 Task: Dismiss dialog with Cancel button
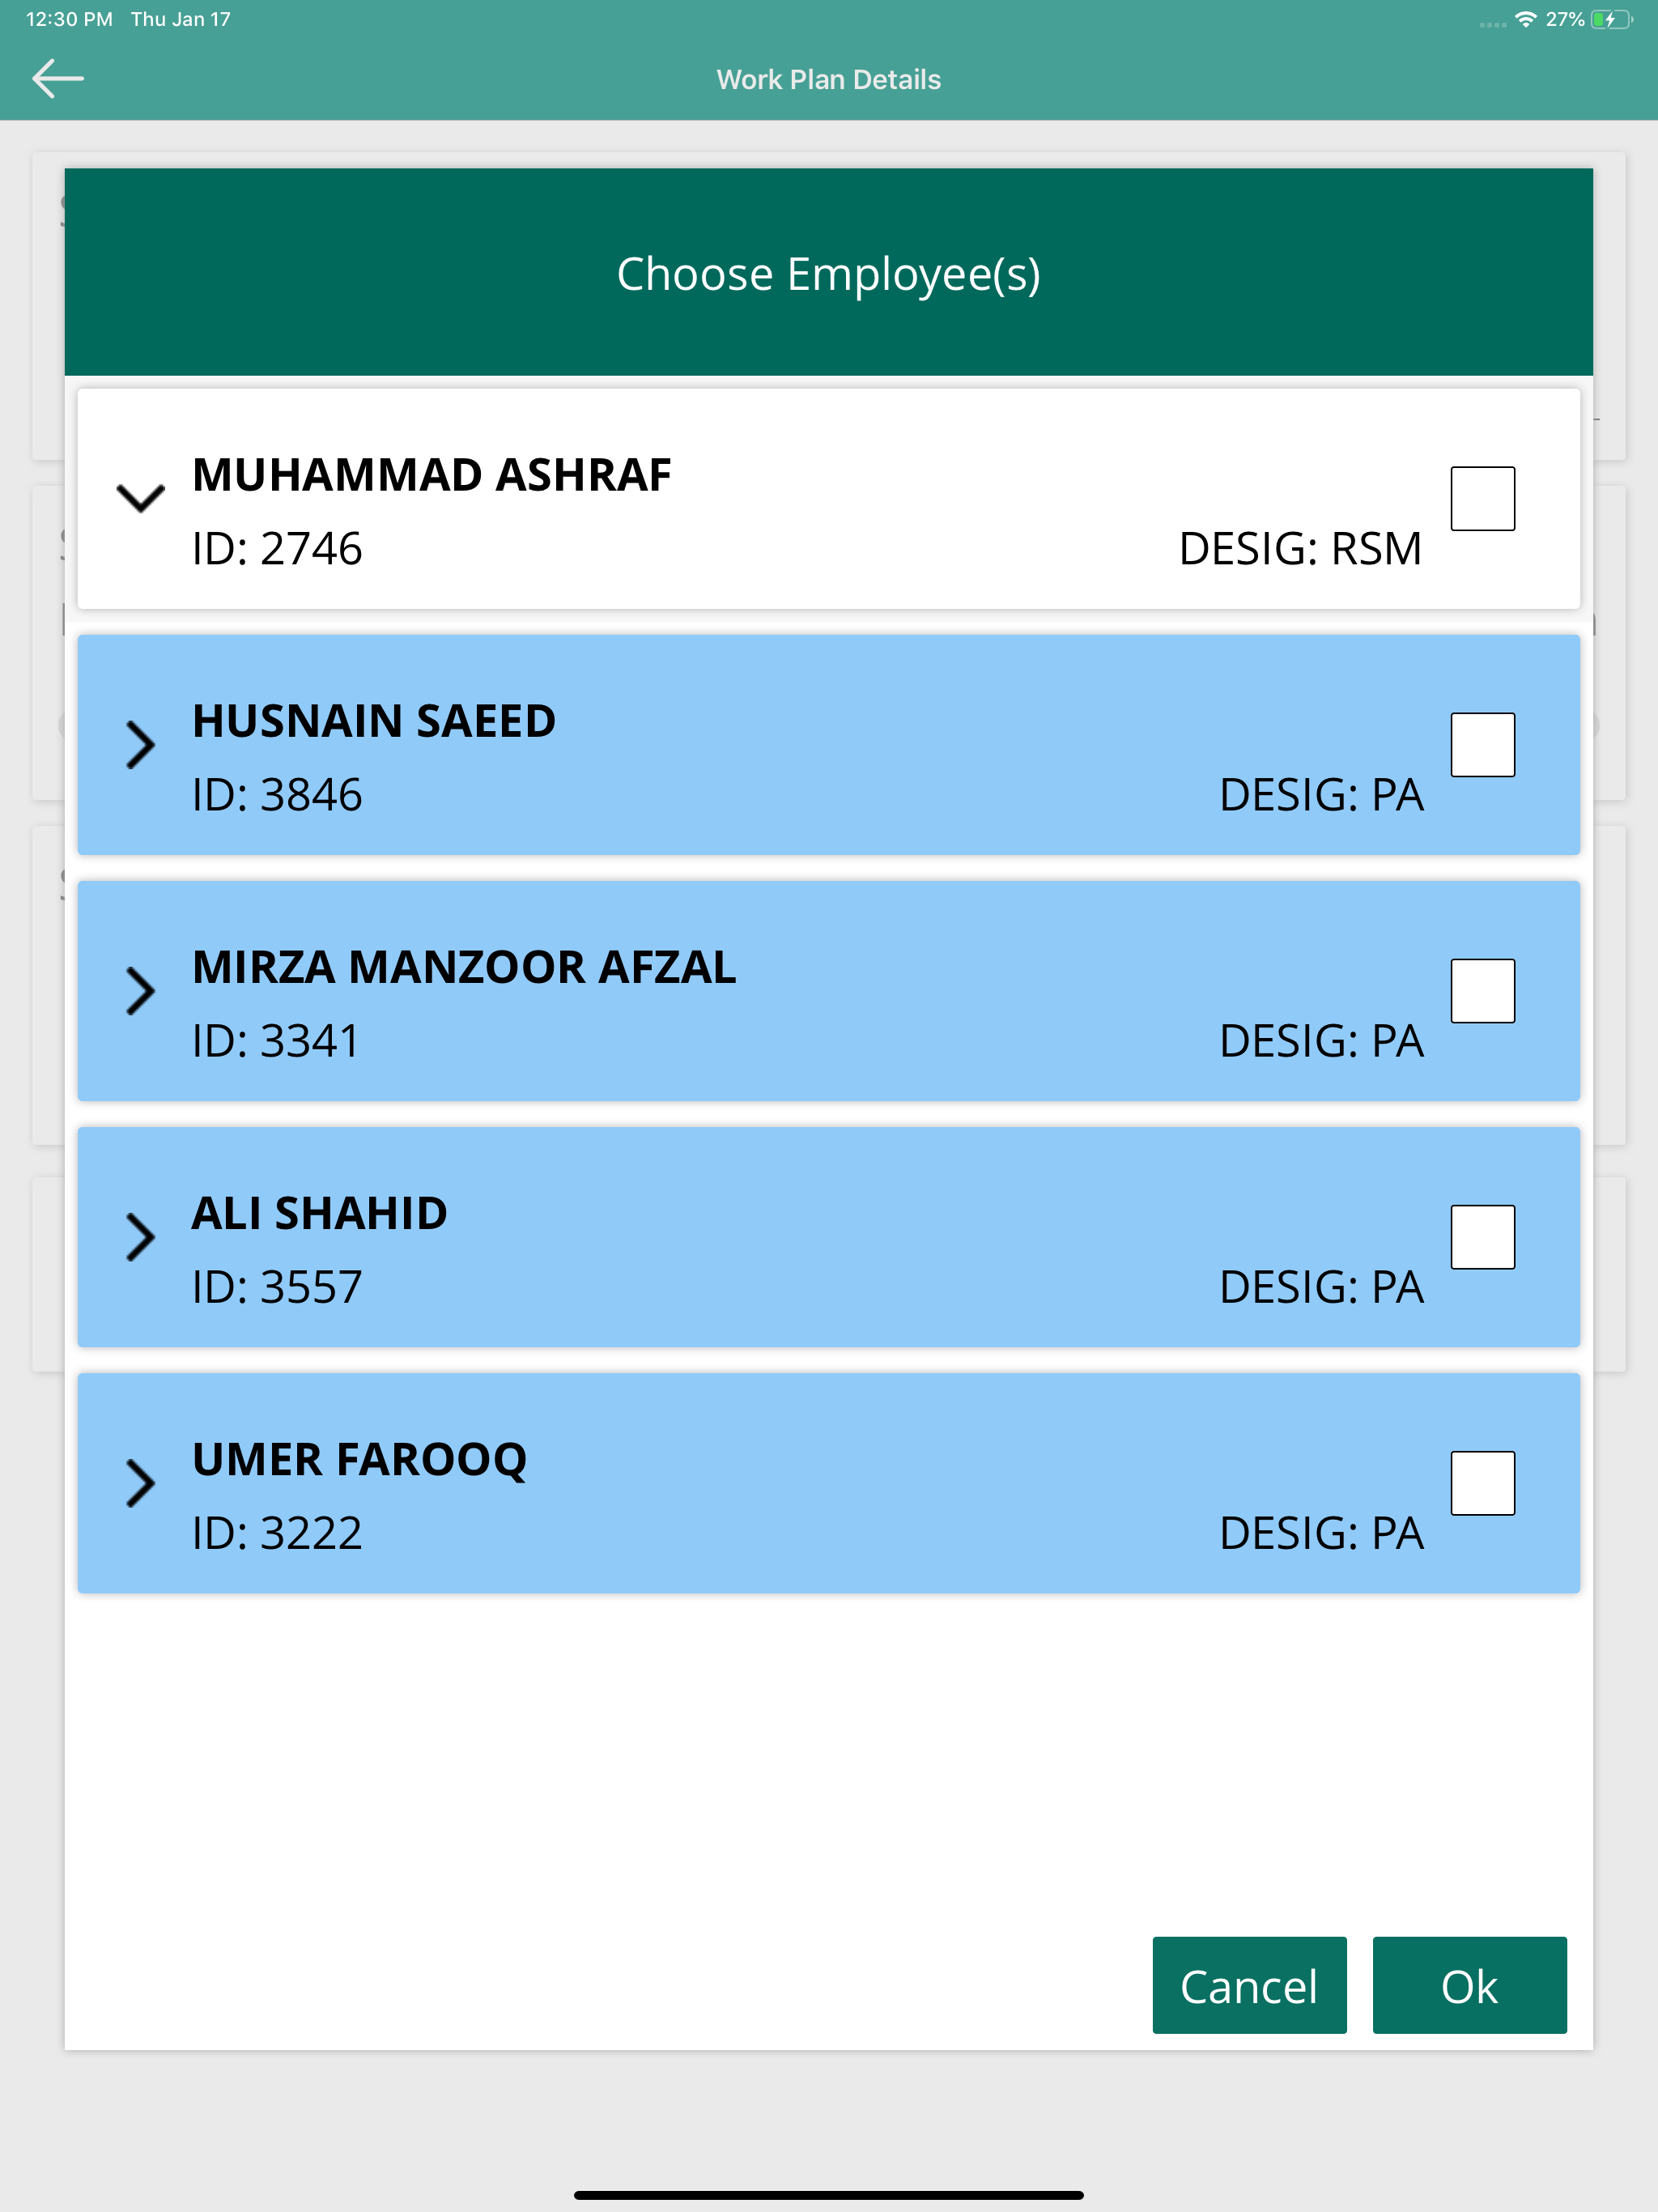point(1249,1985)
